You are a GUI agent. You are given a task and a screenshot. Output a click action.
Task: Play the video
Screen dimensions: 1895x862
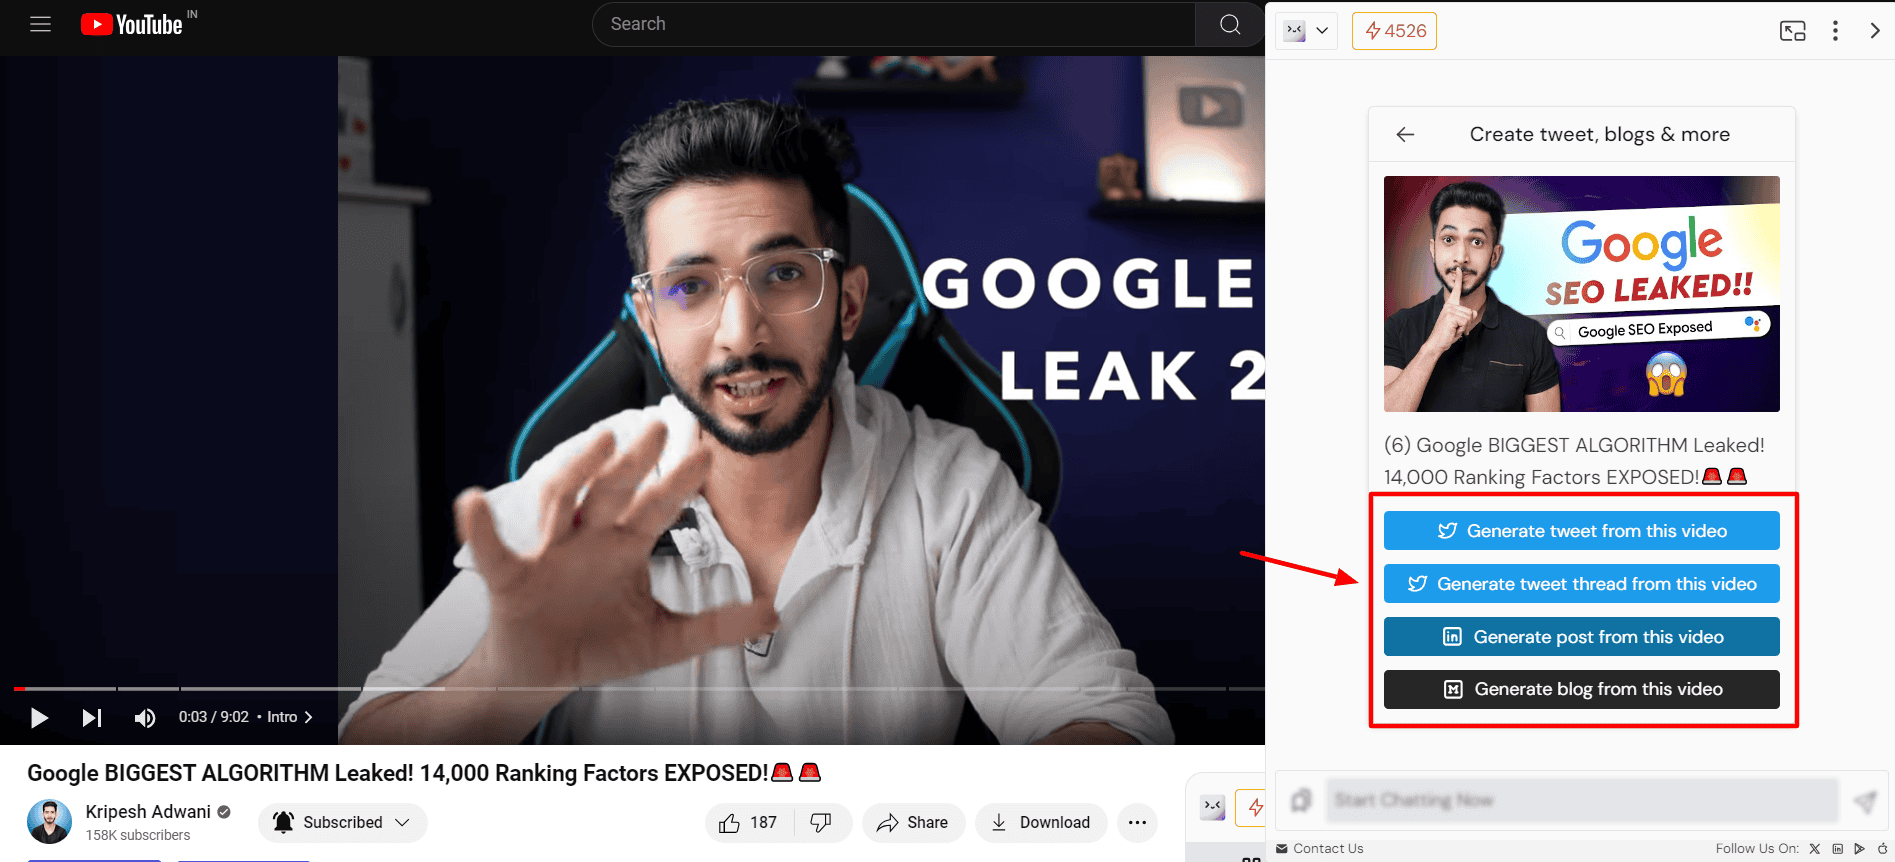[x=39, y=717]
